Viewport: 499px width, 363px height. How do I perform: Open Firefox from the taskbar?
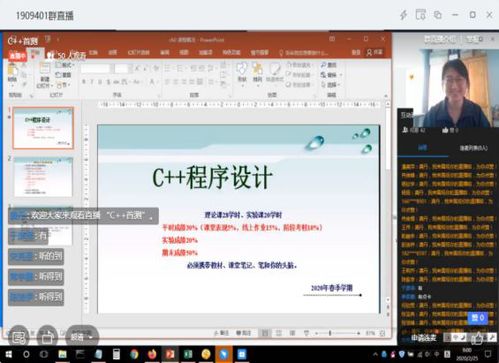[x=152, y=354]
